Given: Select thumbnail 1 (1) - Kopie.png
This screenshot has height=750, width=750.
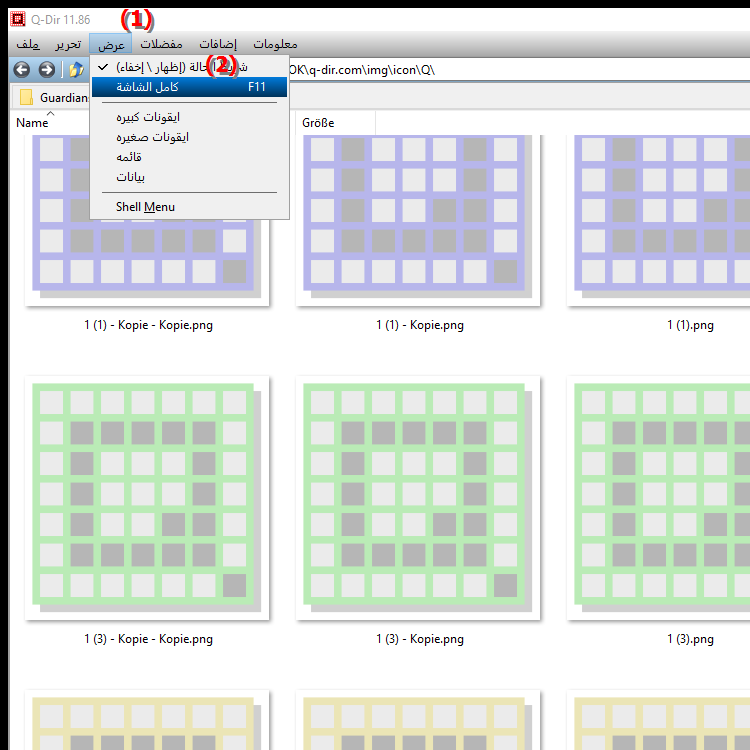Looking at the screenshot, I should click(x=418, y=220).
